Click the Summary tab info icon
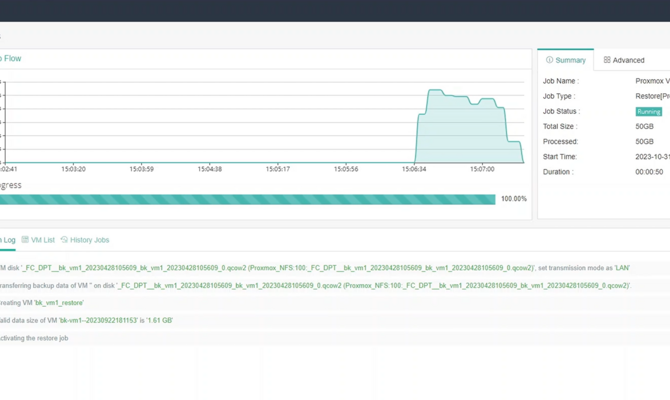The height and width of the screenshot is (400, 670). click(x=549, y=60)
